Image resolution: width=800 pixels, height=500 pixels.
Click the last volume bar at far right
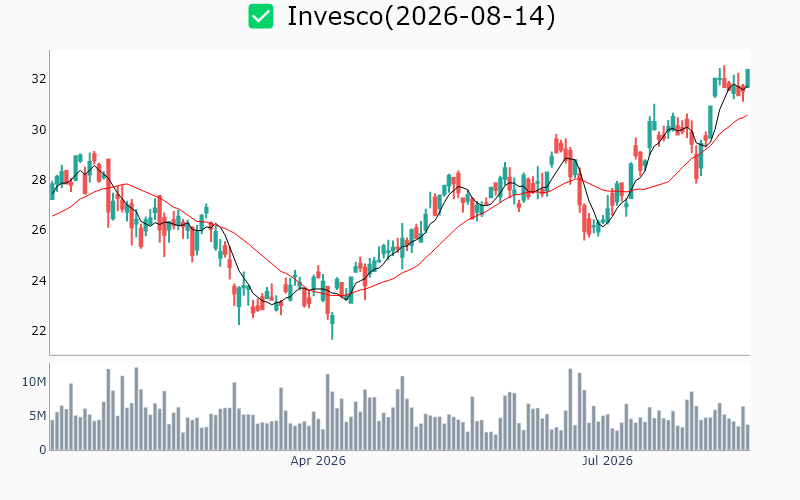748,437
